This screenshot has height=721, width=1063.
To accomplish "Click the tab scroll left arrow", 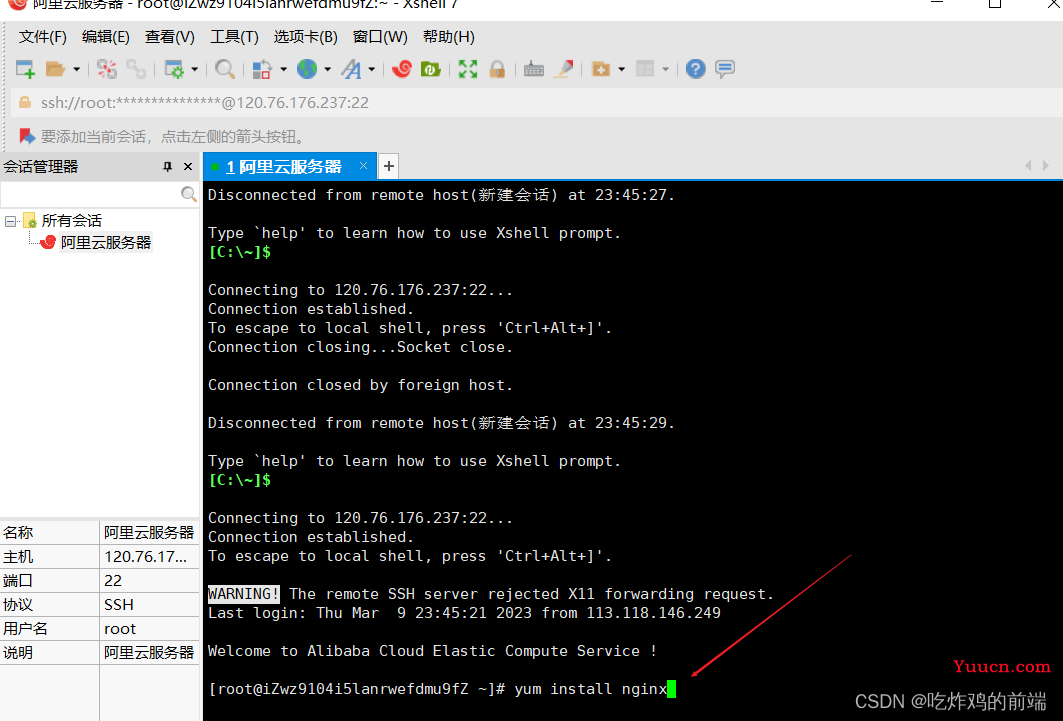I will [x=1028, y=165].
